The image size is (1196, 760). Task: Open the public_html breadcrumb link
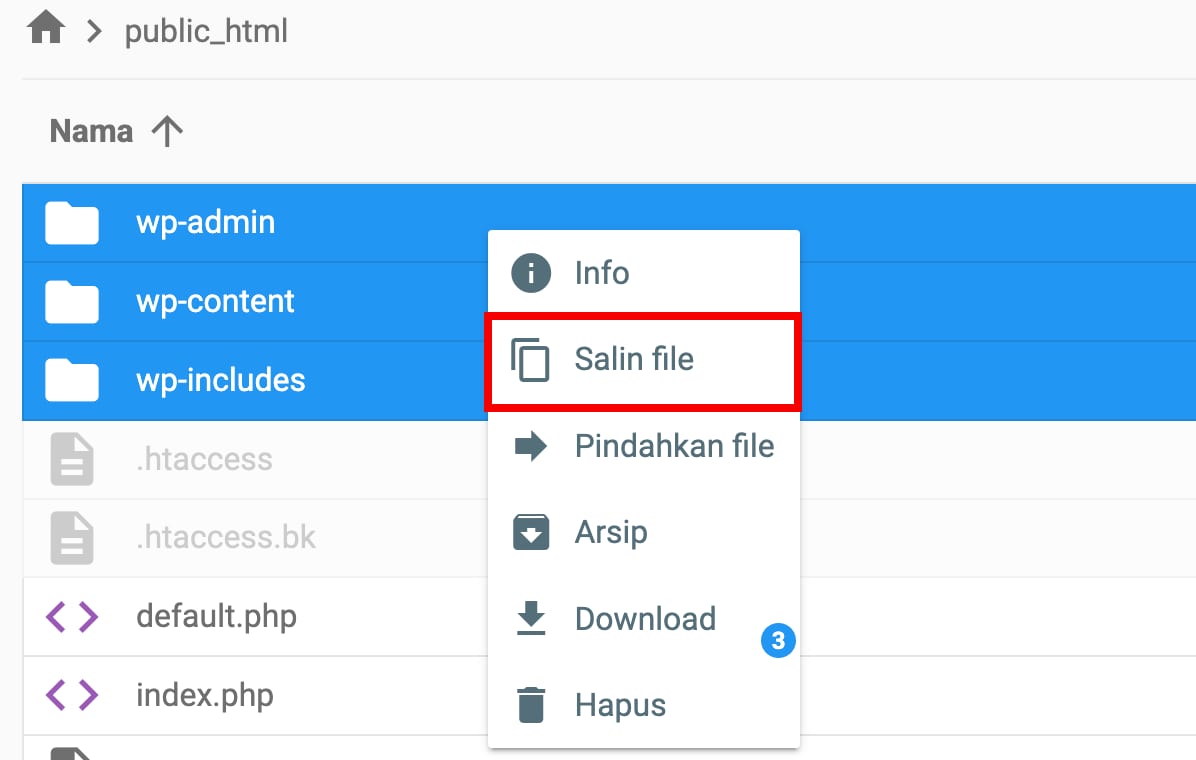(x=206, y=32)
